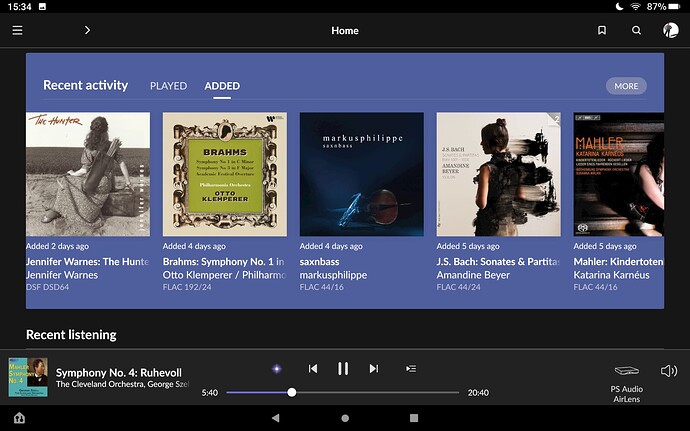
Task: Open the hamburger navigation menu
Action: click(17, 30)
